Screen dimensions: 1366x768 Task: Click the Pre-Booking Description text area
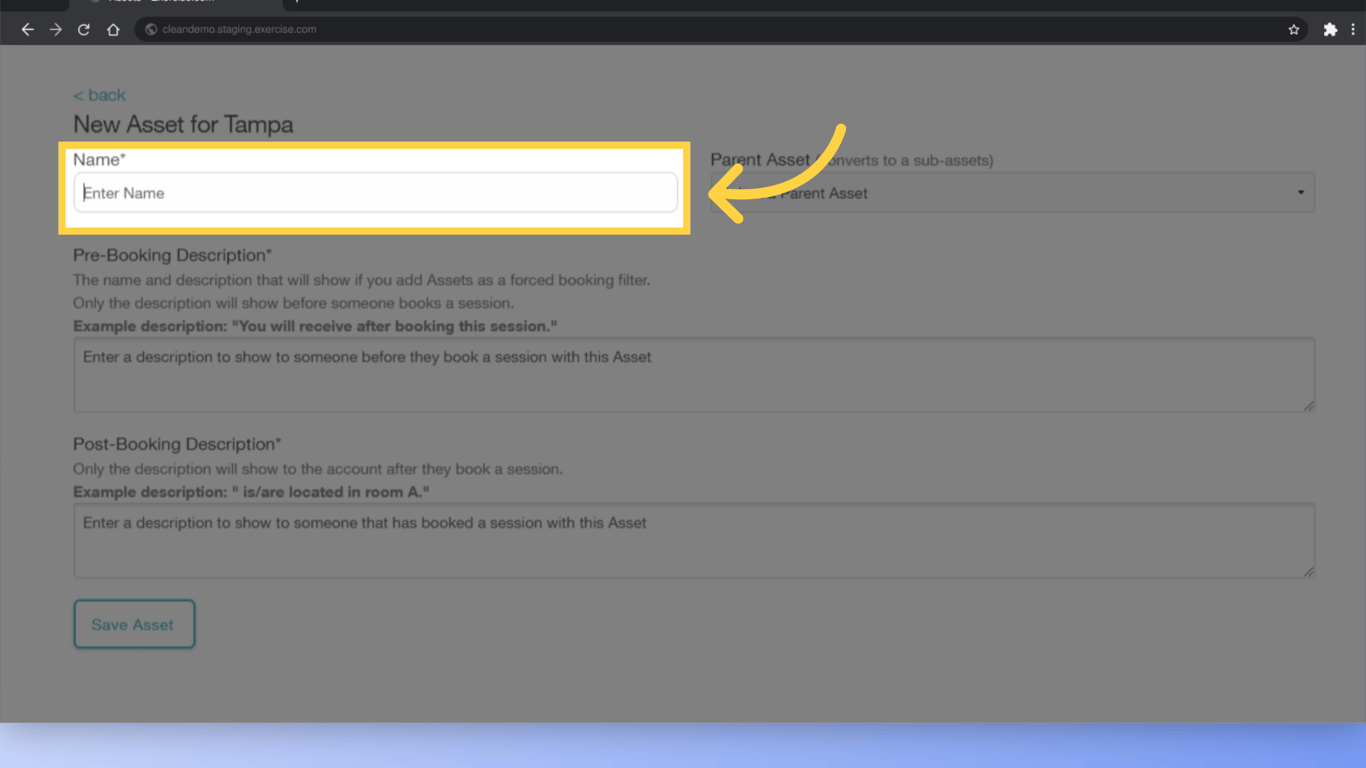694,375
